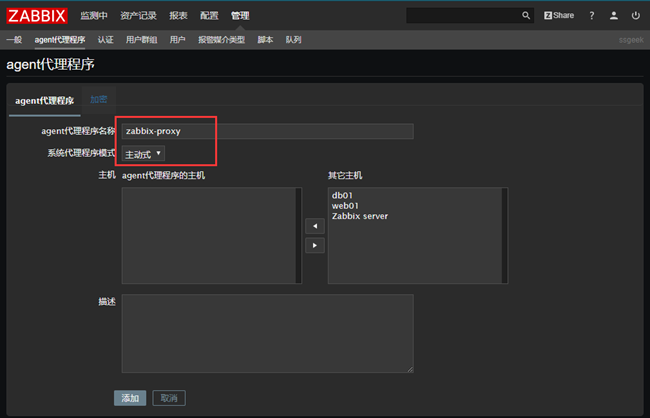
Task: Go to 用户群组 submenu
Action: click(141, 40)
